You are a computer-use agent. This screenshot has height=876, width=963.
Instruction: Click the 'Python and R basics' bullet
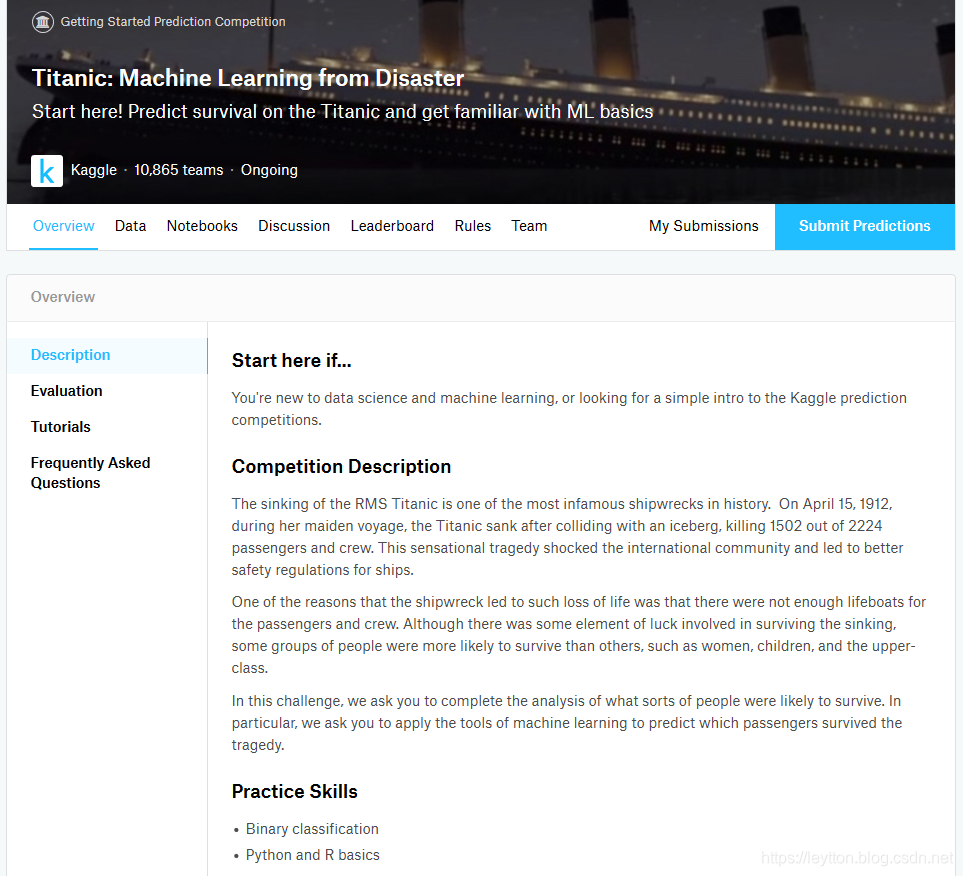(313, 855)
